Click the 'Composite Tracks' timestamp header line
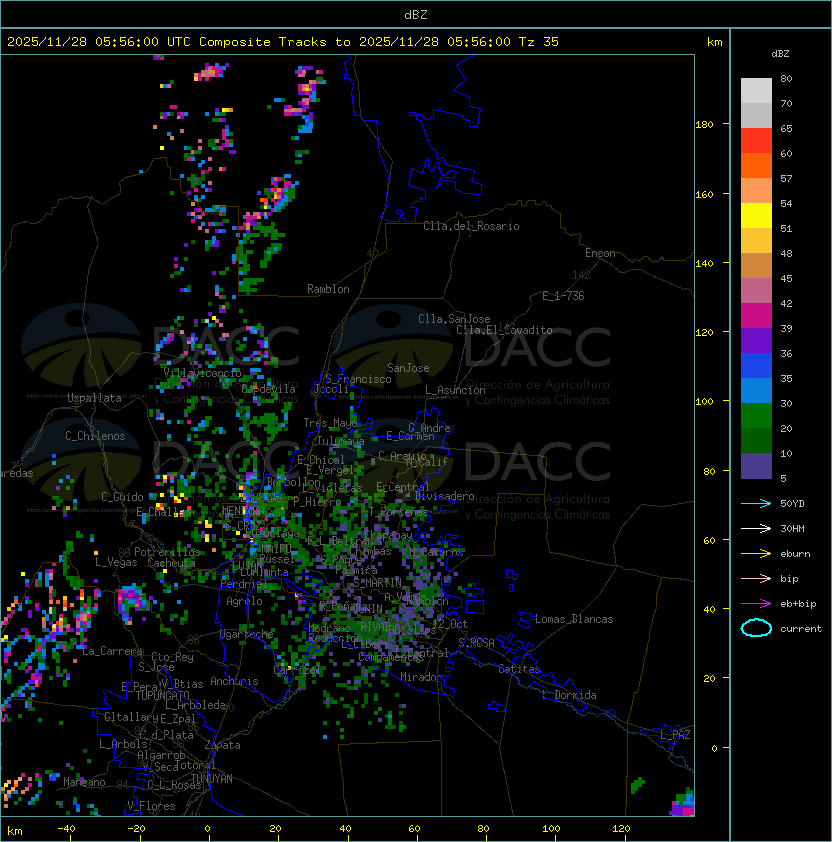Screen dimensions: 832x842 click(x=283, y=42)
